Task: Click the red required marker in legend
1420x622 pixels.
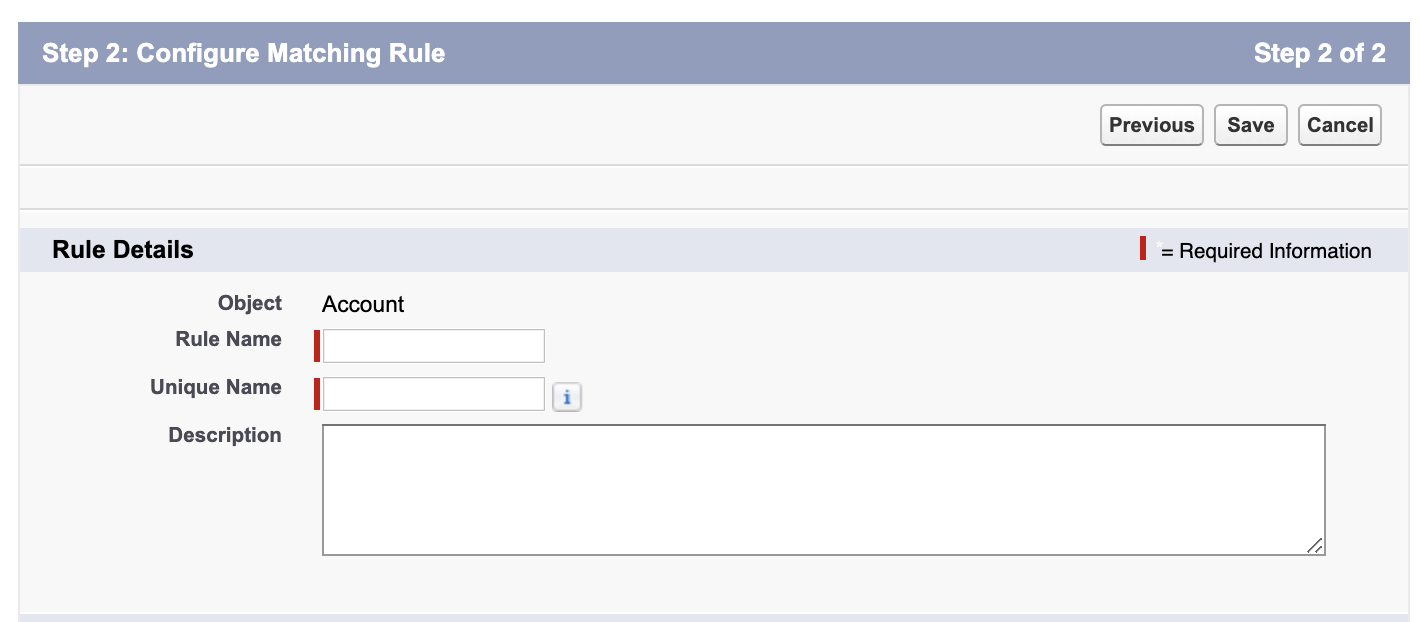Action: tap(1143, 249)
